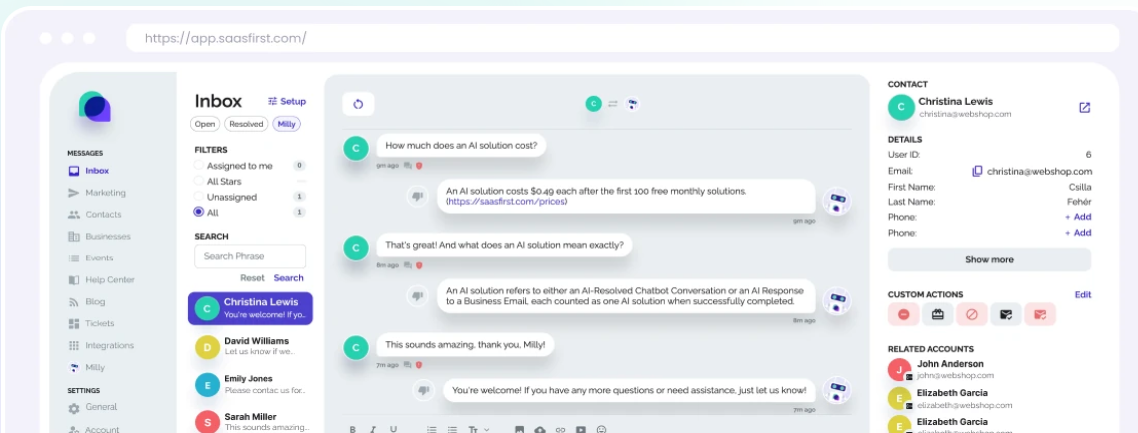
Task: Thumbs down the AI-Resolved Chatbot Conversation answer
Action: point(417,296)
